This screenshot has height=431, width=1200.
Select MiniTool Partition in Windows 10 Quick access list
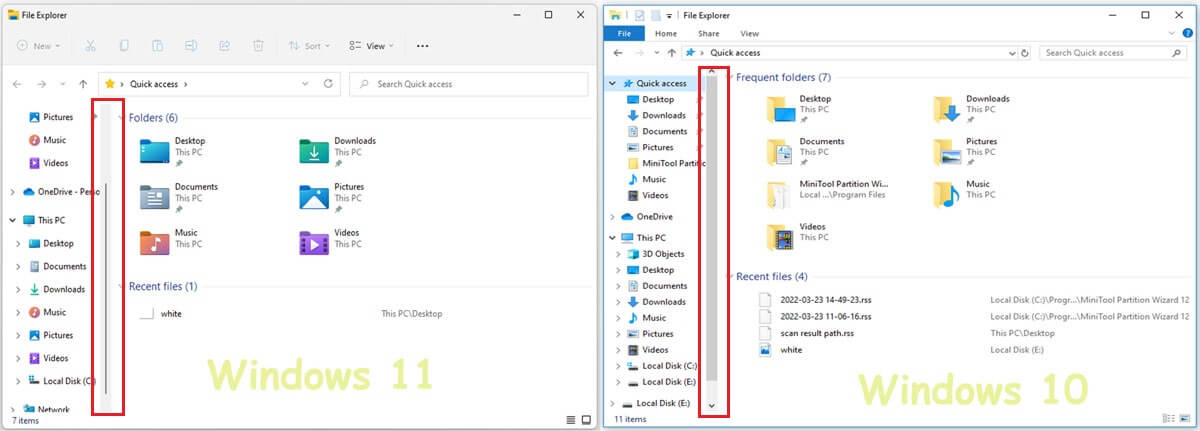(x=666, y=163)
